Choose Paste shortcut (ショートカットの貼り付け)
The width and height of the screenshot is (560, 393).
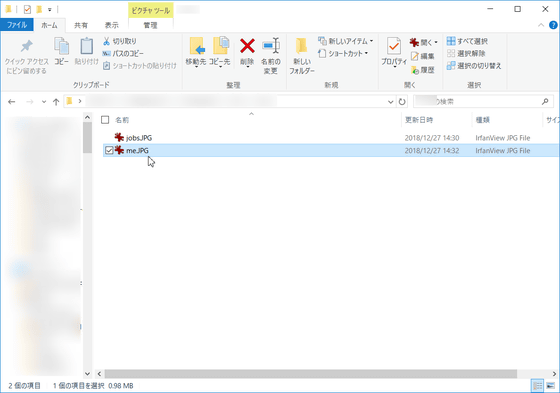tap(140, 66)
